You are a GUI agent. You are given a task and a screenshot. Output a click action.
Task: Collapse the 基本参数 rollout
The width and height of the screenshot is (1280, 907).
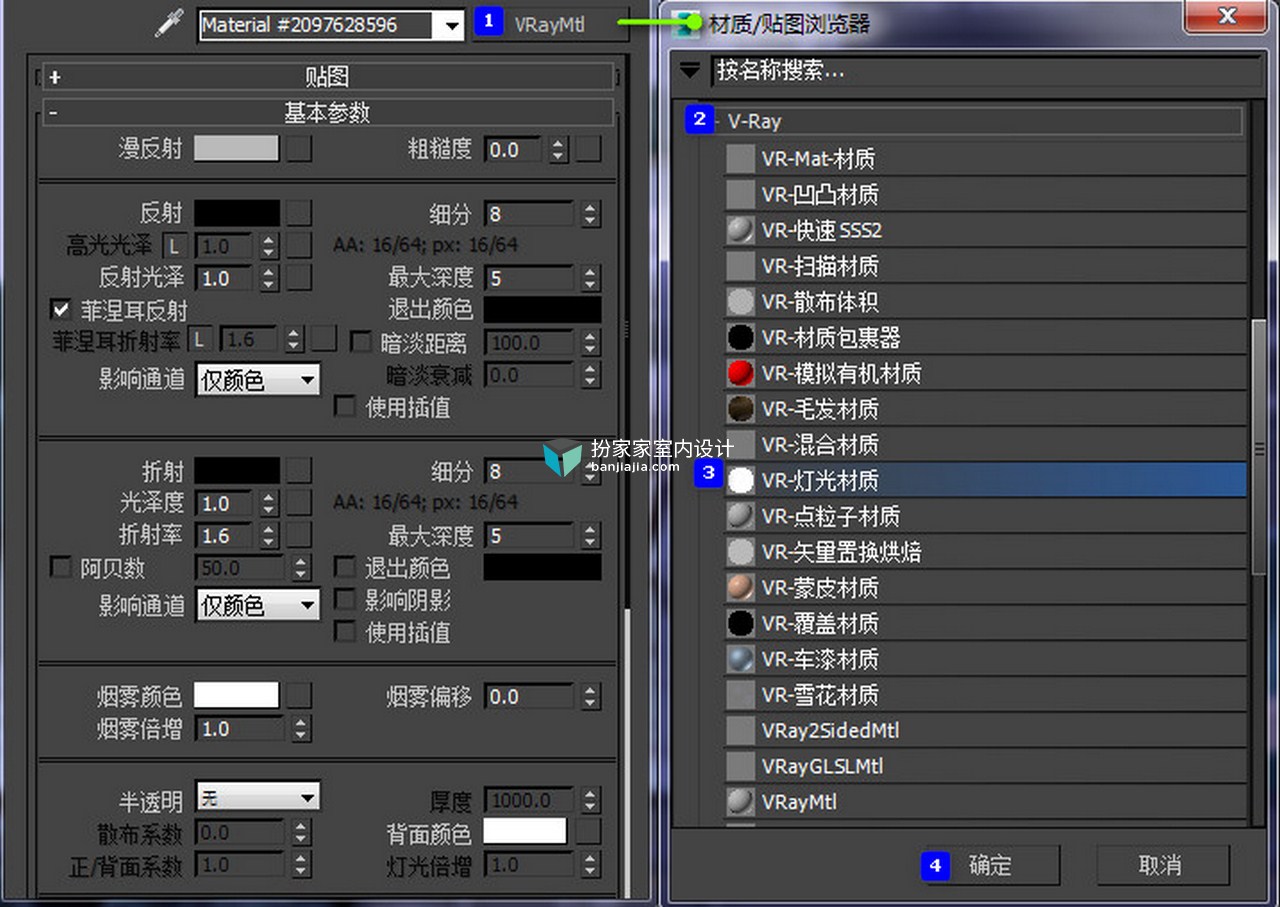327,113
